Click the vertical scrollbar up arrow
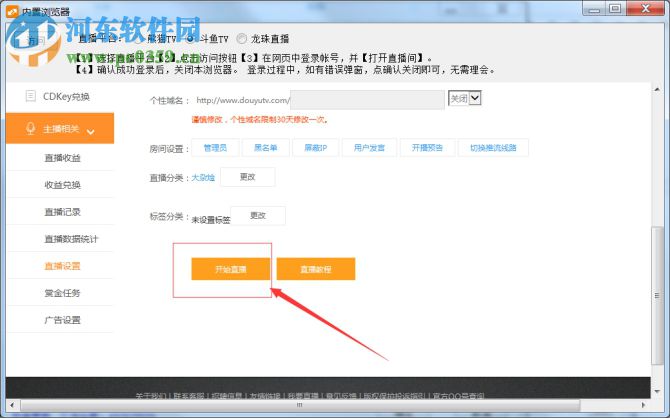This screenshot has width=670, height=419. [x=657, y=89]
